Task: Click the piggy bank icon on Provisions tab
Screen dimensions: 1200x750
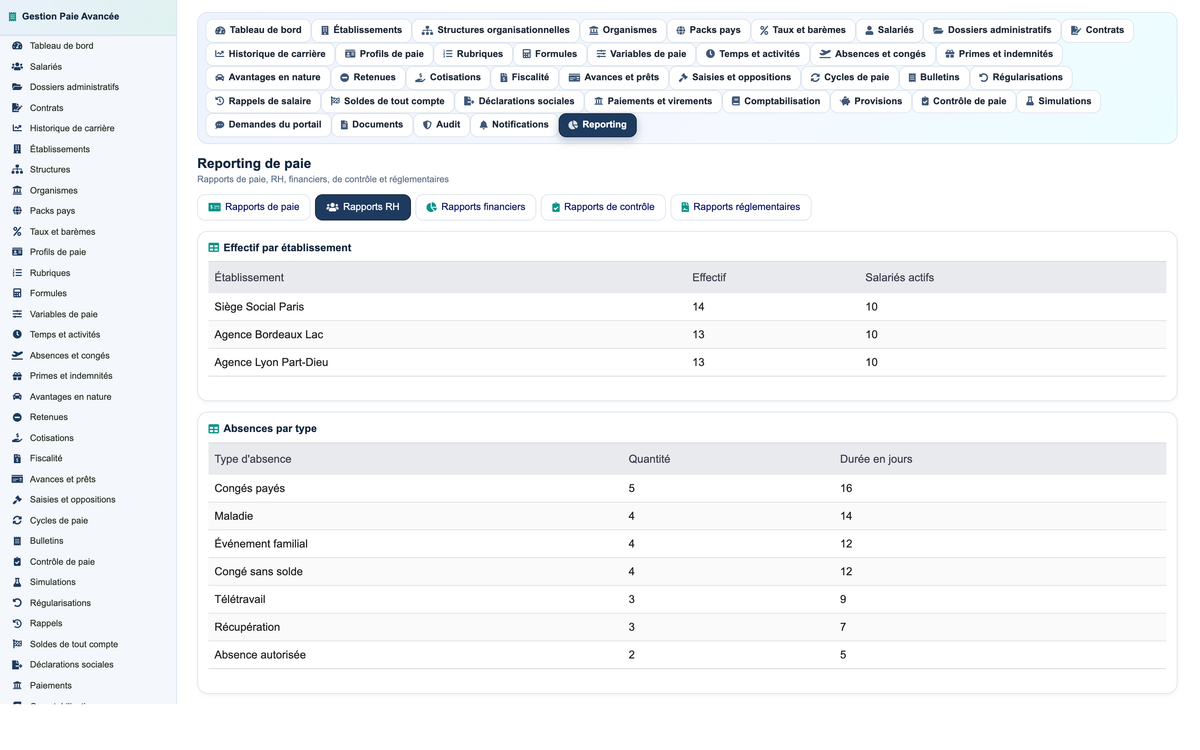Action: [846, 101]
